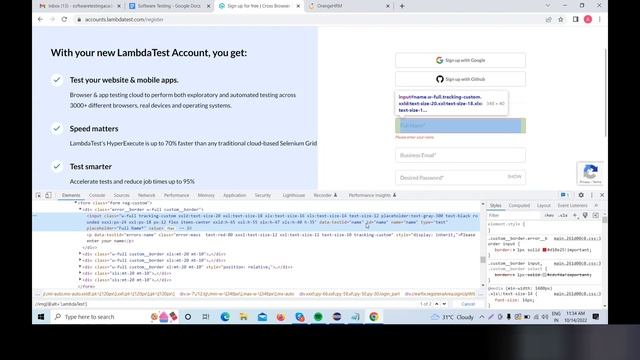Click the Desired Password field
This screenshot has width=640, height=360.
[x=460, y=178]
